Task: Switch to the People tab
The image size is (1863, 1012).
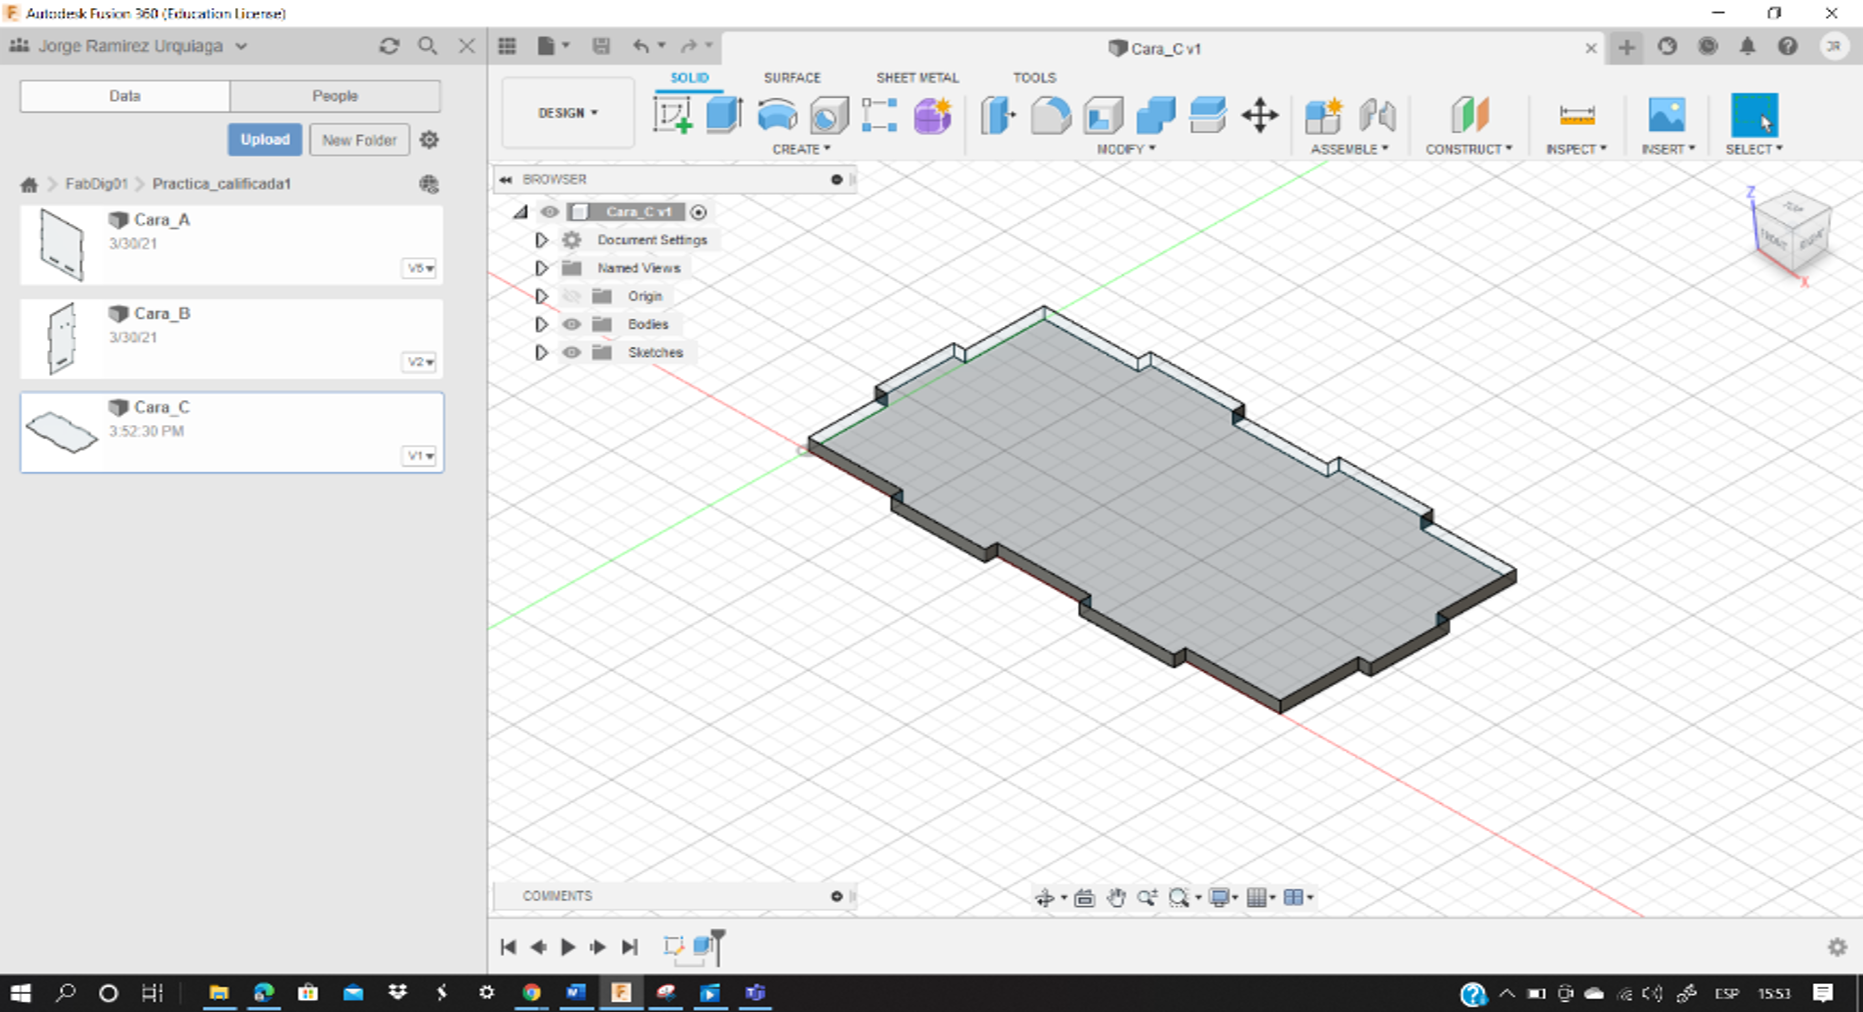Action: click(x=334, y=96)
